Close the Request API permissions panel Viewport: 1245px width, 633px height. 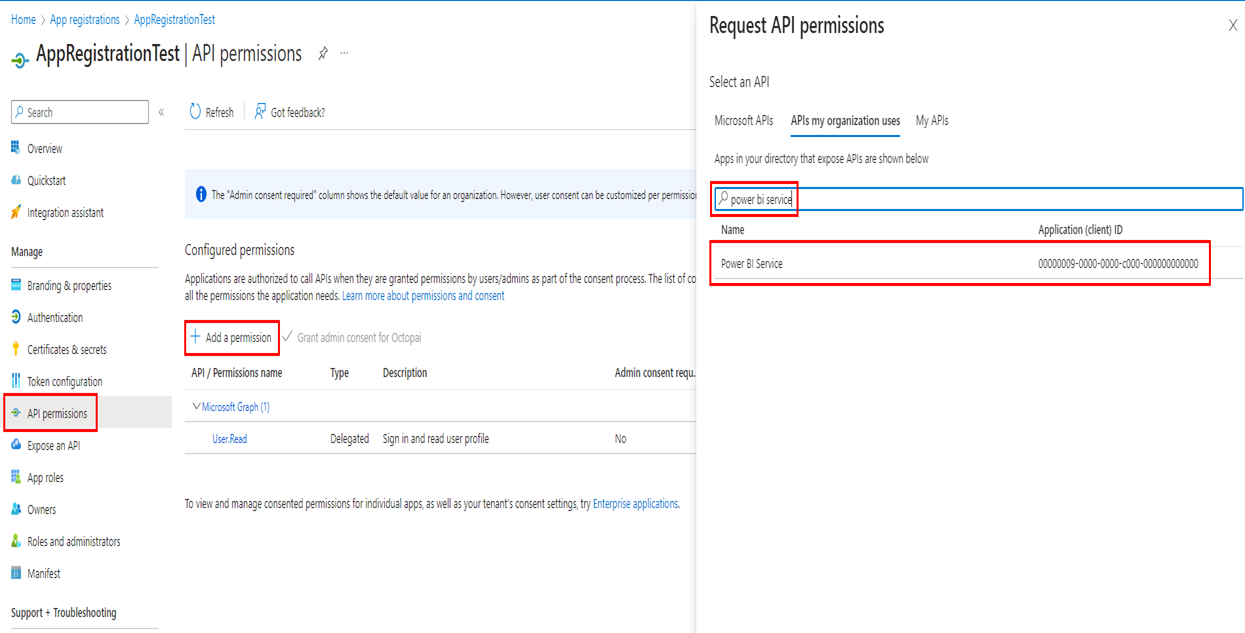pyautogui.click(x=1232, y=26)
